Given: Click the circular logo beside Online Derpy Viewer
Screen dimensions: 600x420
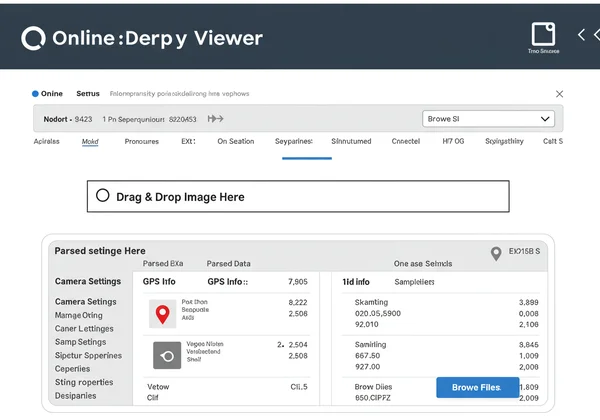Looking at the screenshot, I should tap(33, 38).
